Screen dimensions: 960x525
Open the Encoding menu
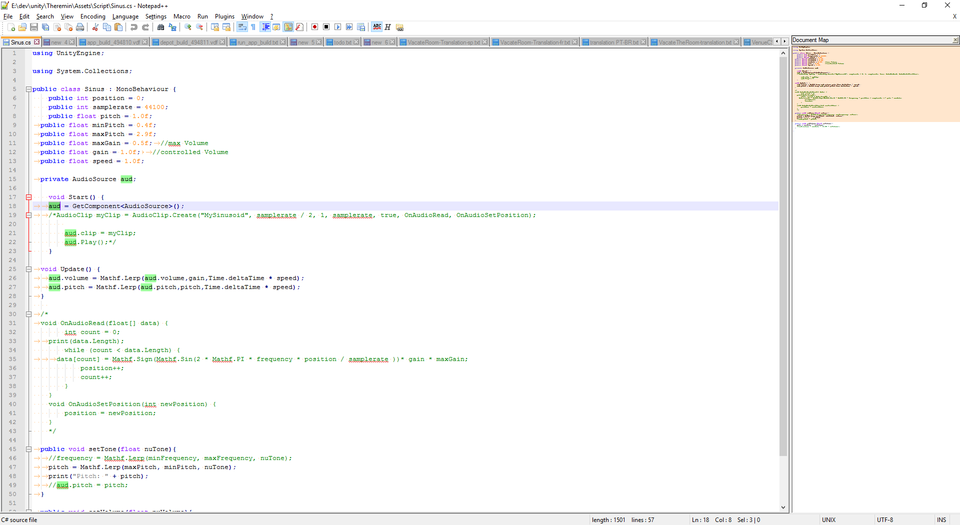[x=92, y=16]
